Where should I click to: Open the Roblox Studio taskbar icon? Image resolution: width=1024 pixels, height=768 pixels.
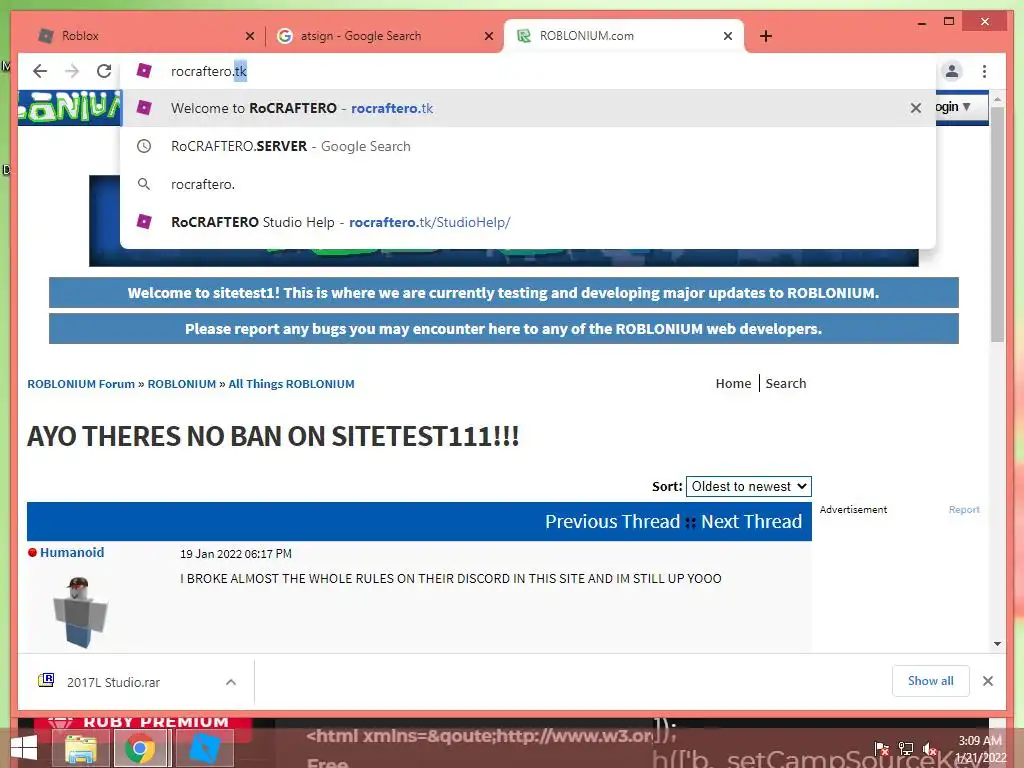coord(204,748)
